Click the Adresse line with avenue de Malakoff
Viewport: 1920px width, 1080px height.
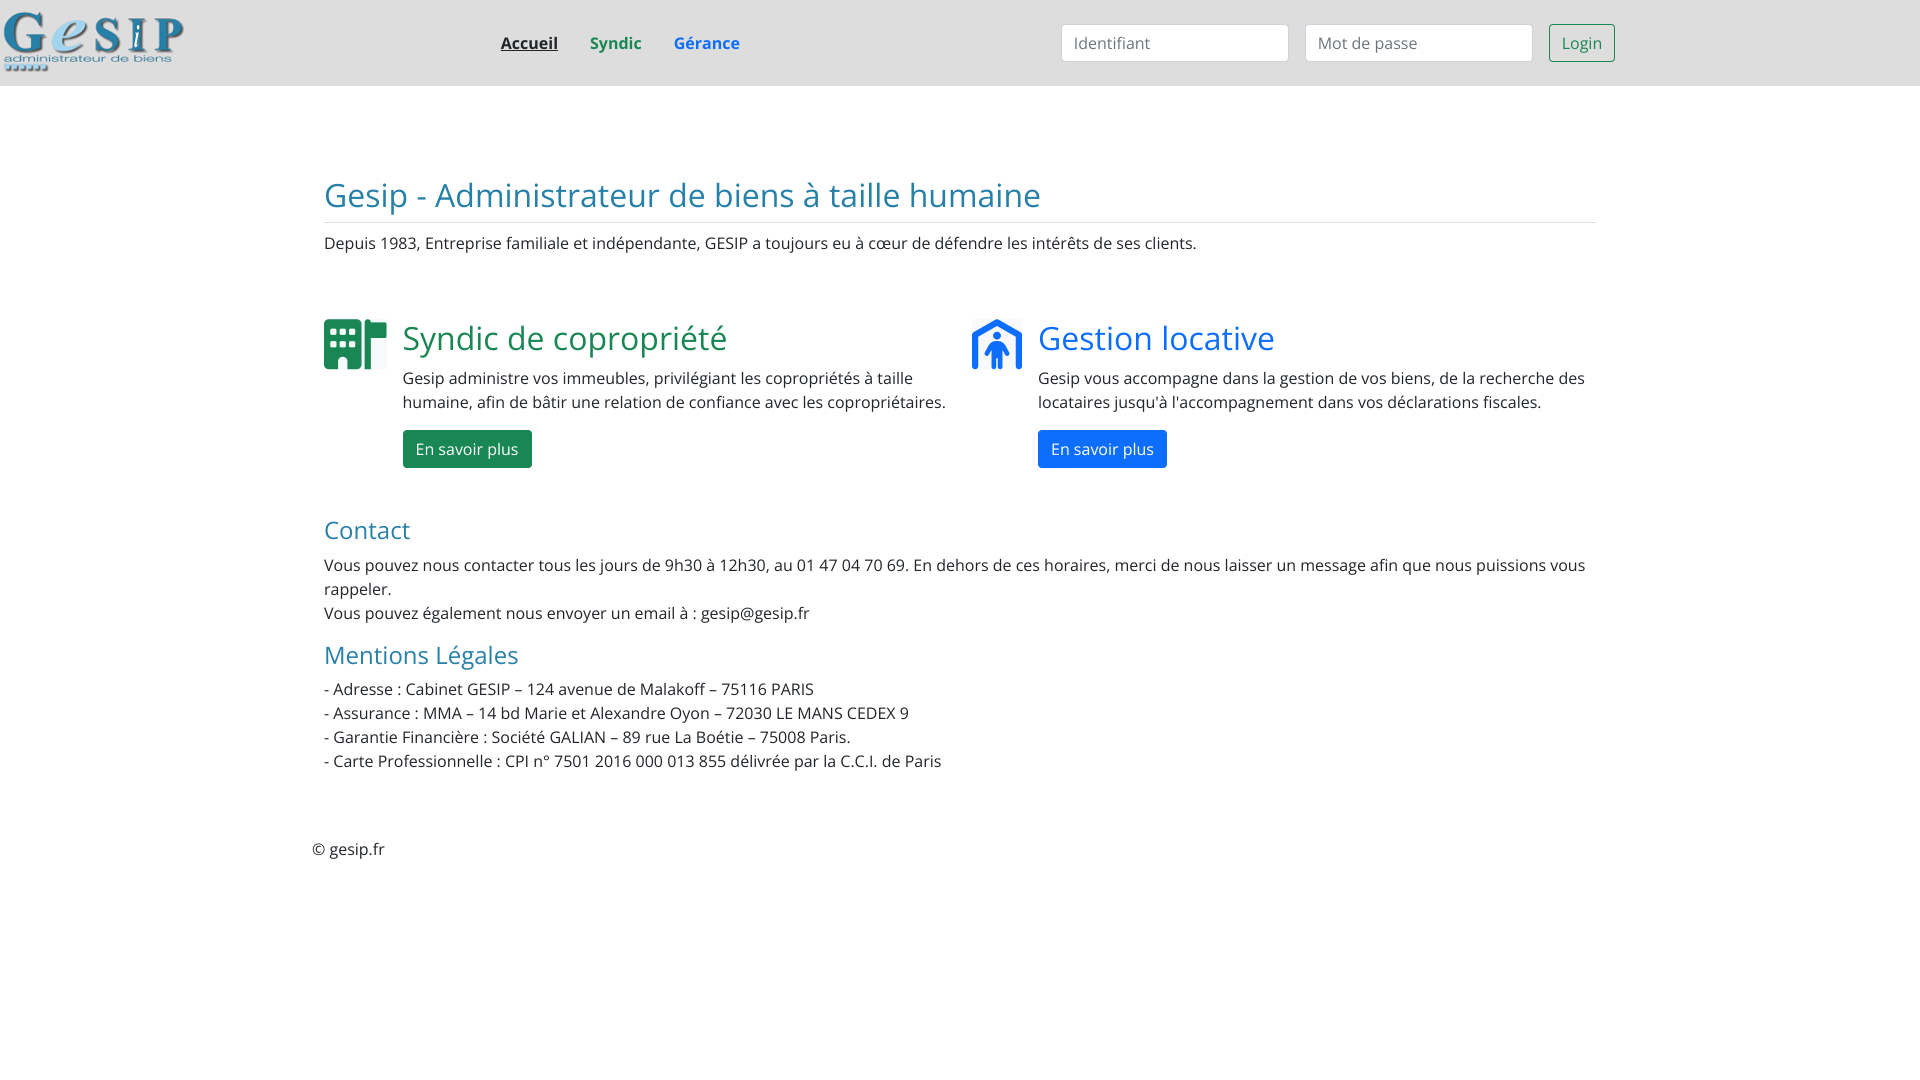[x=569, y=689]
